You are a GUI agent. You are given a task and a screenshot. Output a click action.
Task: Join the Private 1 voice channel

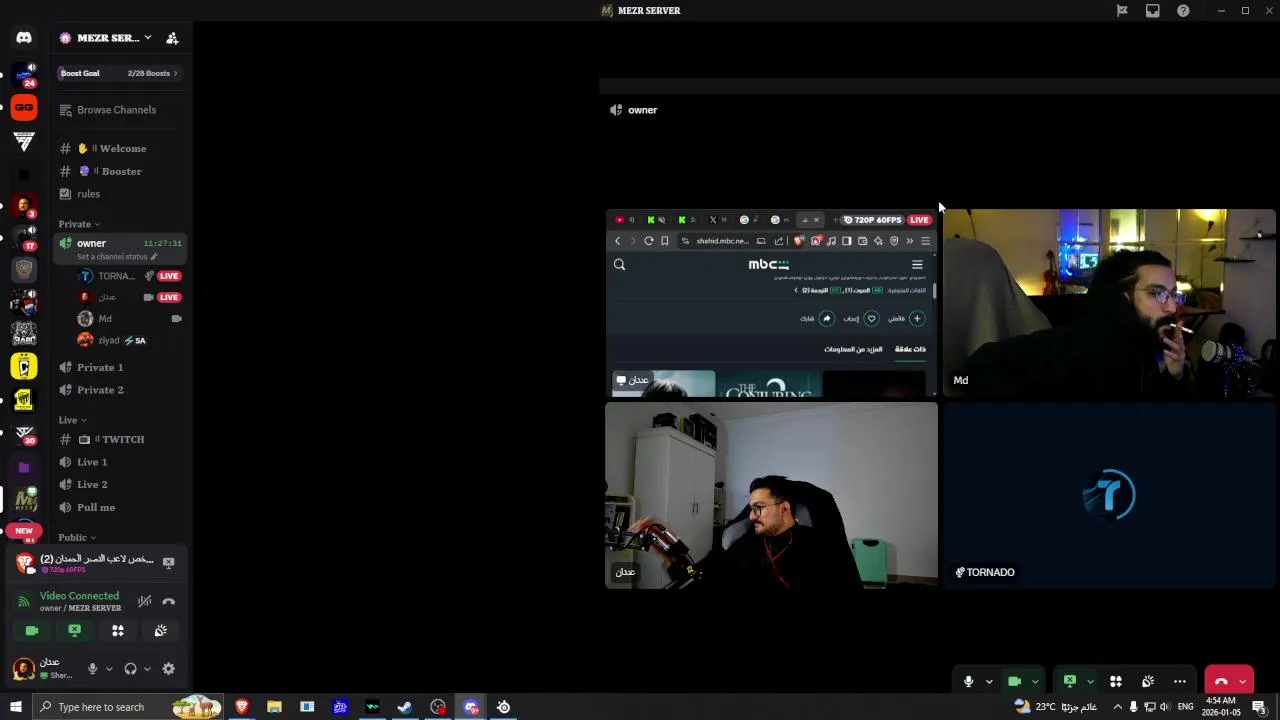tap(120, 367)
